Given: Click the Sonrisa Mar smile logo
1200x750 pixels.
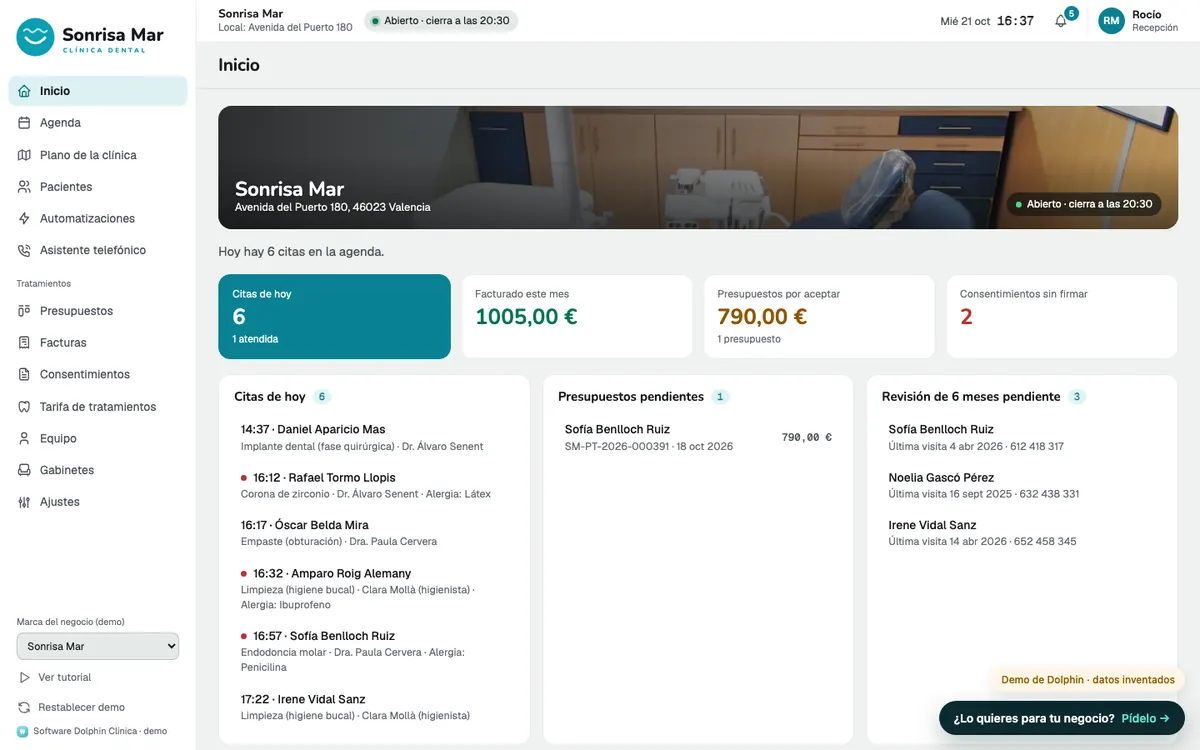Looking at the screenshot, I should [x=36, y=36].
